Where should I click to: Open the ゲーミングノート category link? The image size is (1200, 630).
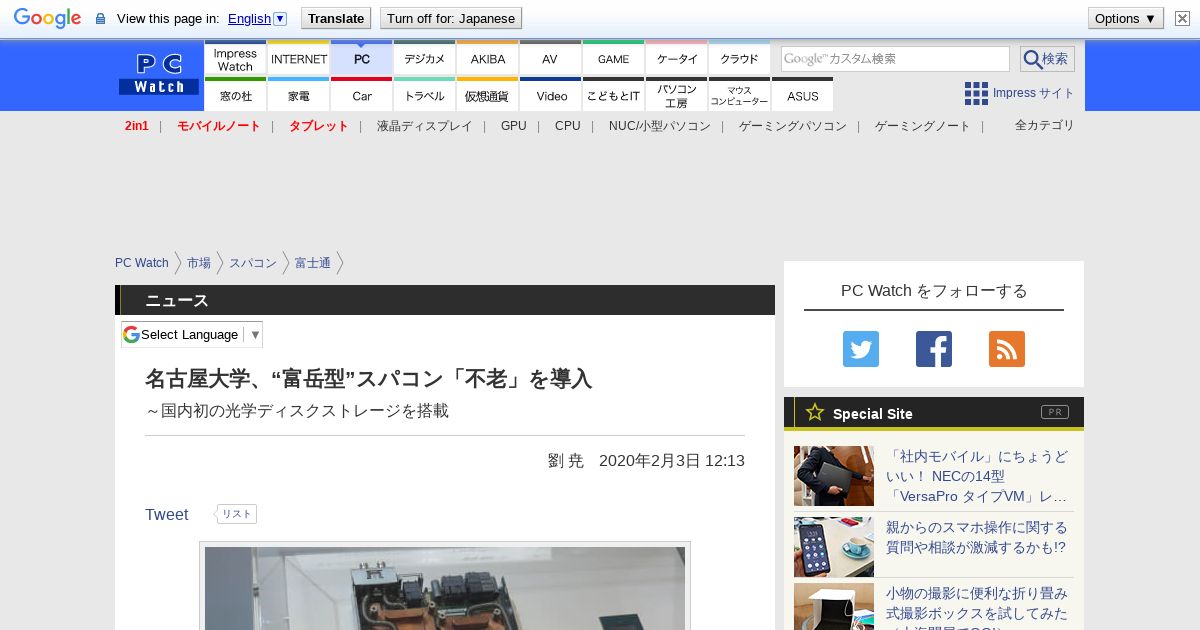923,126
